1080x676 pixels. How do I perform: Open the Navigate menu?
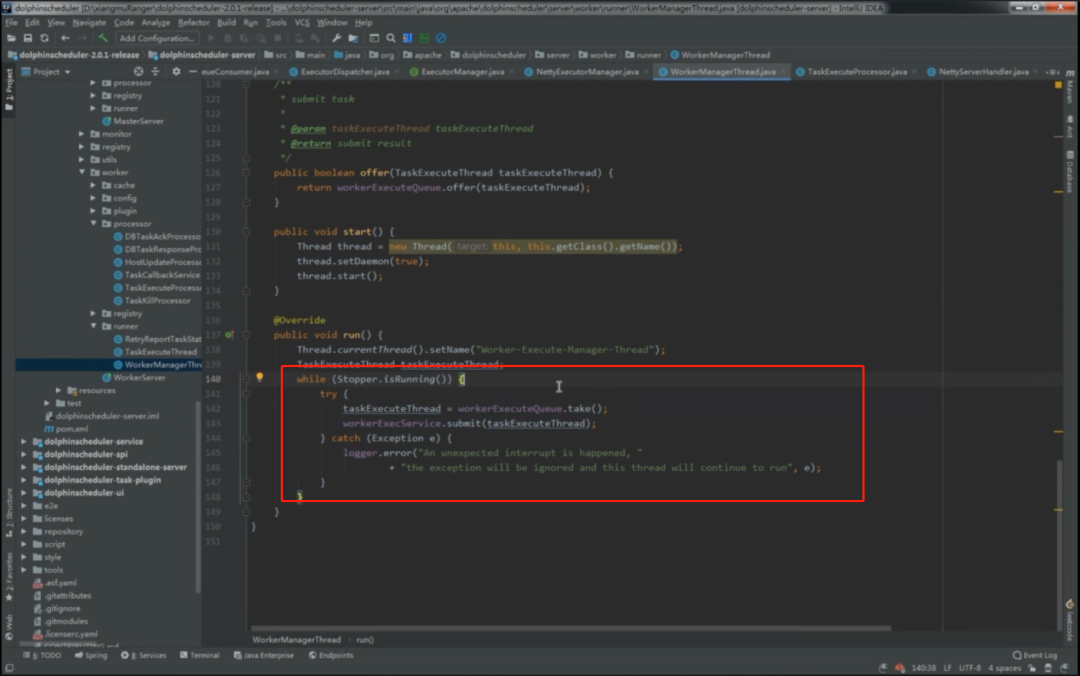[x=89, y=23]
